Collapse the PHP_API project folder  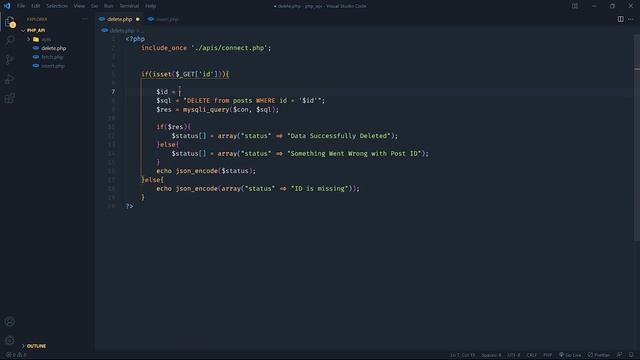tap(36, 30)
